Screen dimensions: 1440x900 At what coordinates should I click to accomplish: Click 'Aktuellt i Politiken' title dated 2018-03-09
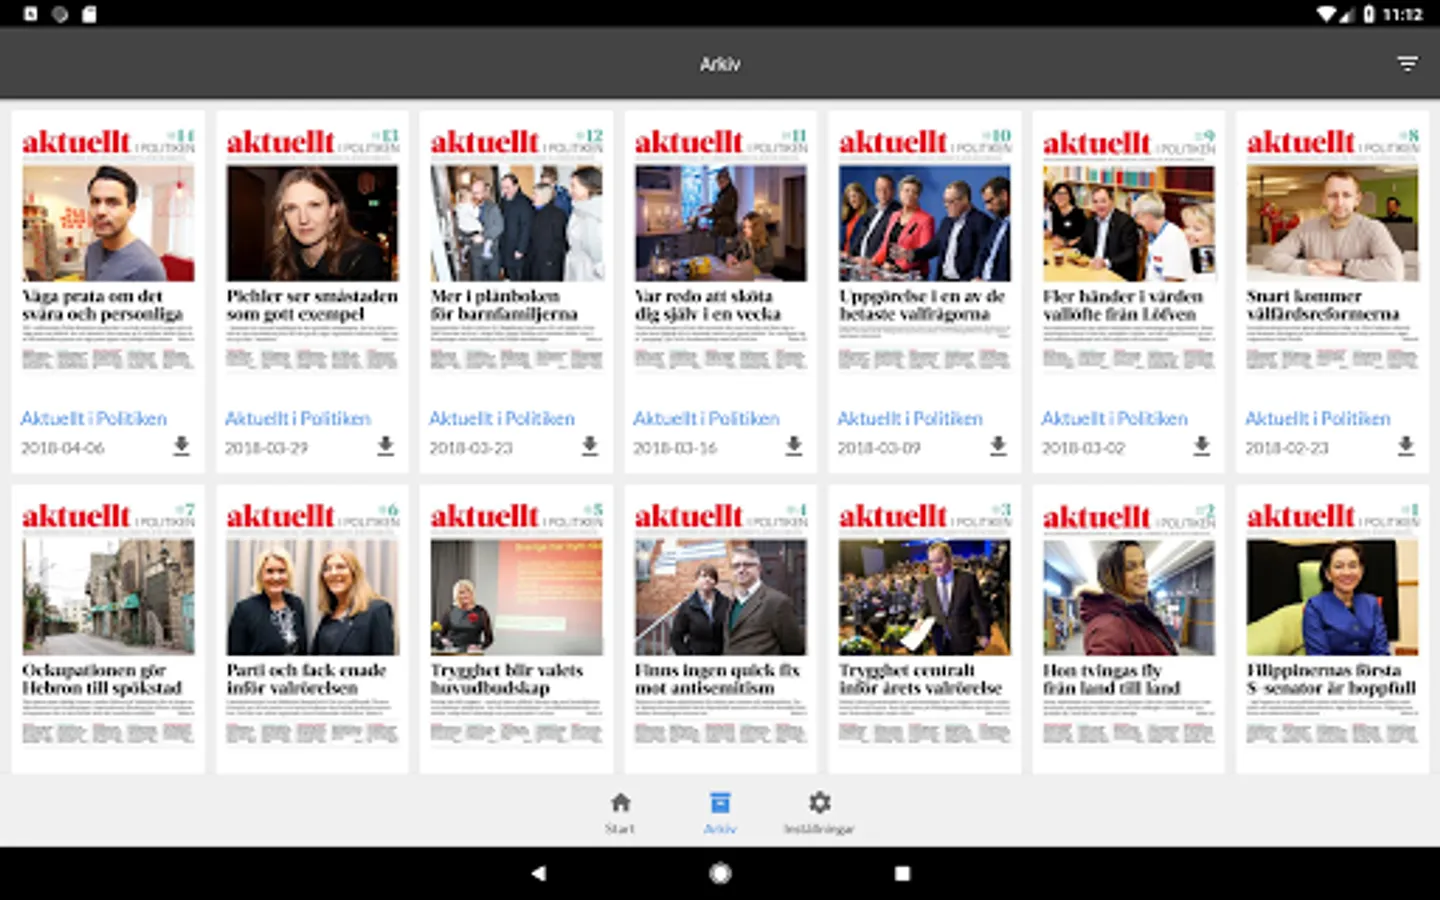(x=910, y=418)
